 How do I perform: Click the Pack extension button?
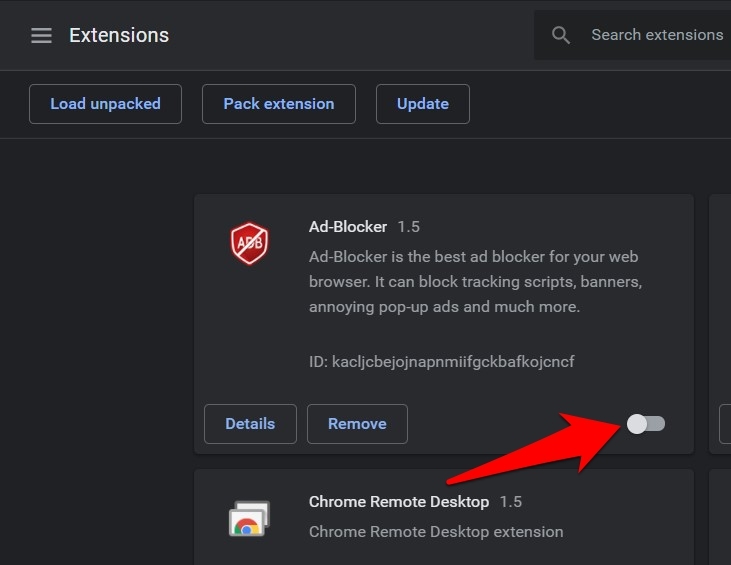(x=279, y=104)
